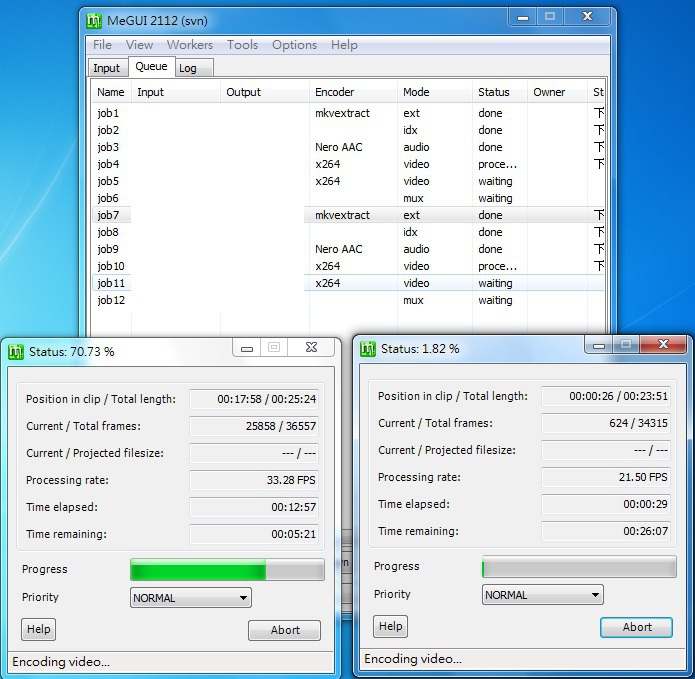Screen dimensions: 695x679
Task: Open Priority dropdown in the 1.82 % window
Action: coord(542,595)
